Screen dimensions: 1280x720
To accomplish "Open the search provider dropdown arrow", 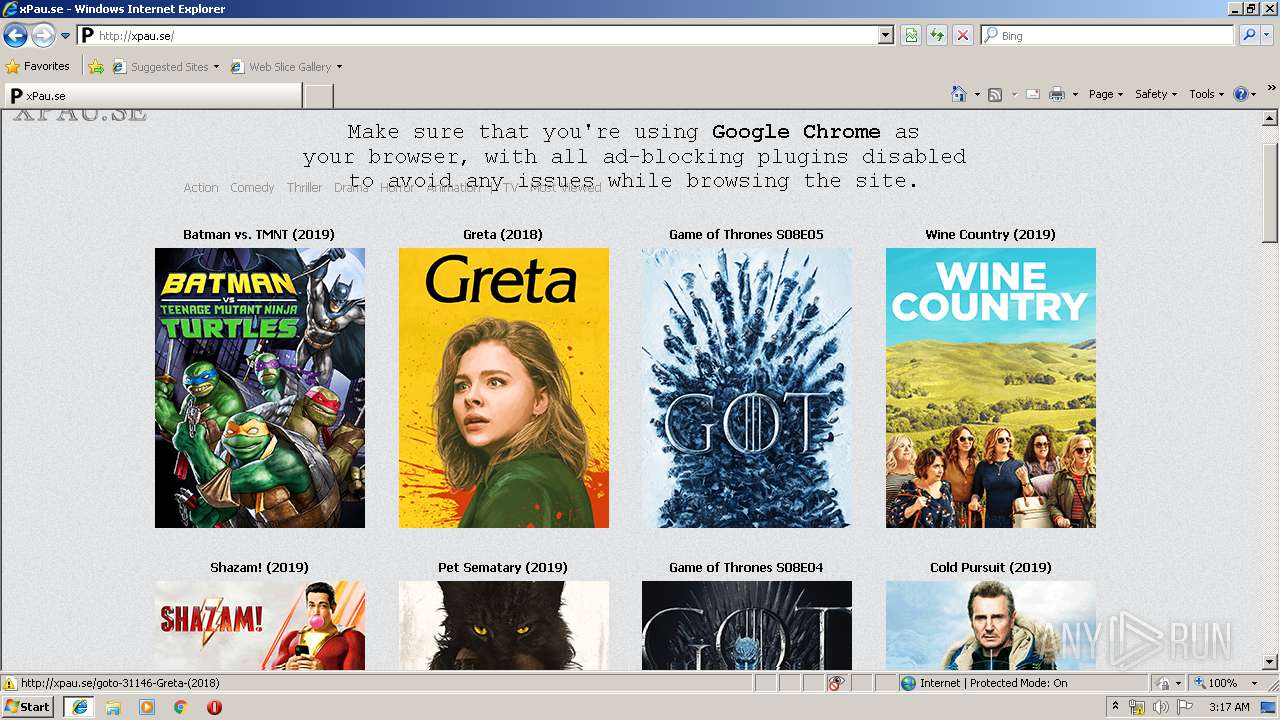I will [x=1267, y=35].
